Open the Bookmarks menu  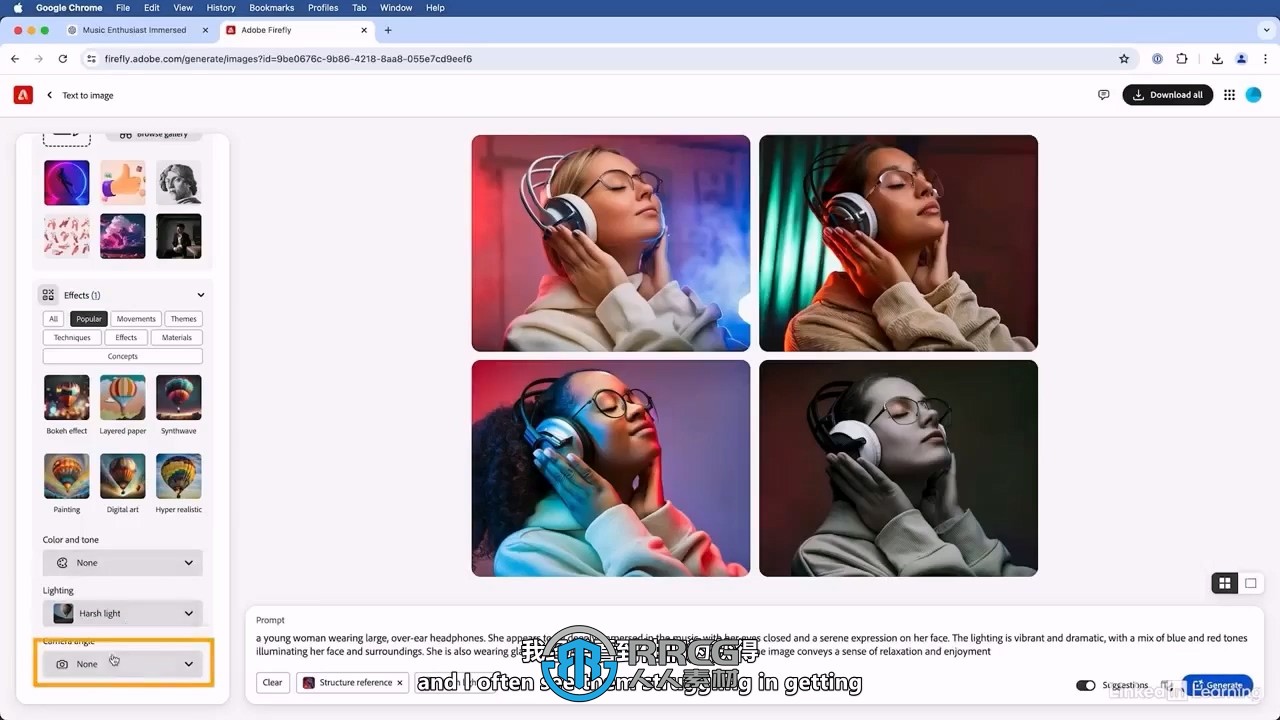(x=272, y=7)
